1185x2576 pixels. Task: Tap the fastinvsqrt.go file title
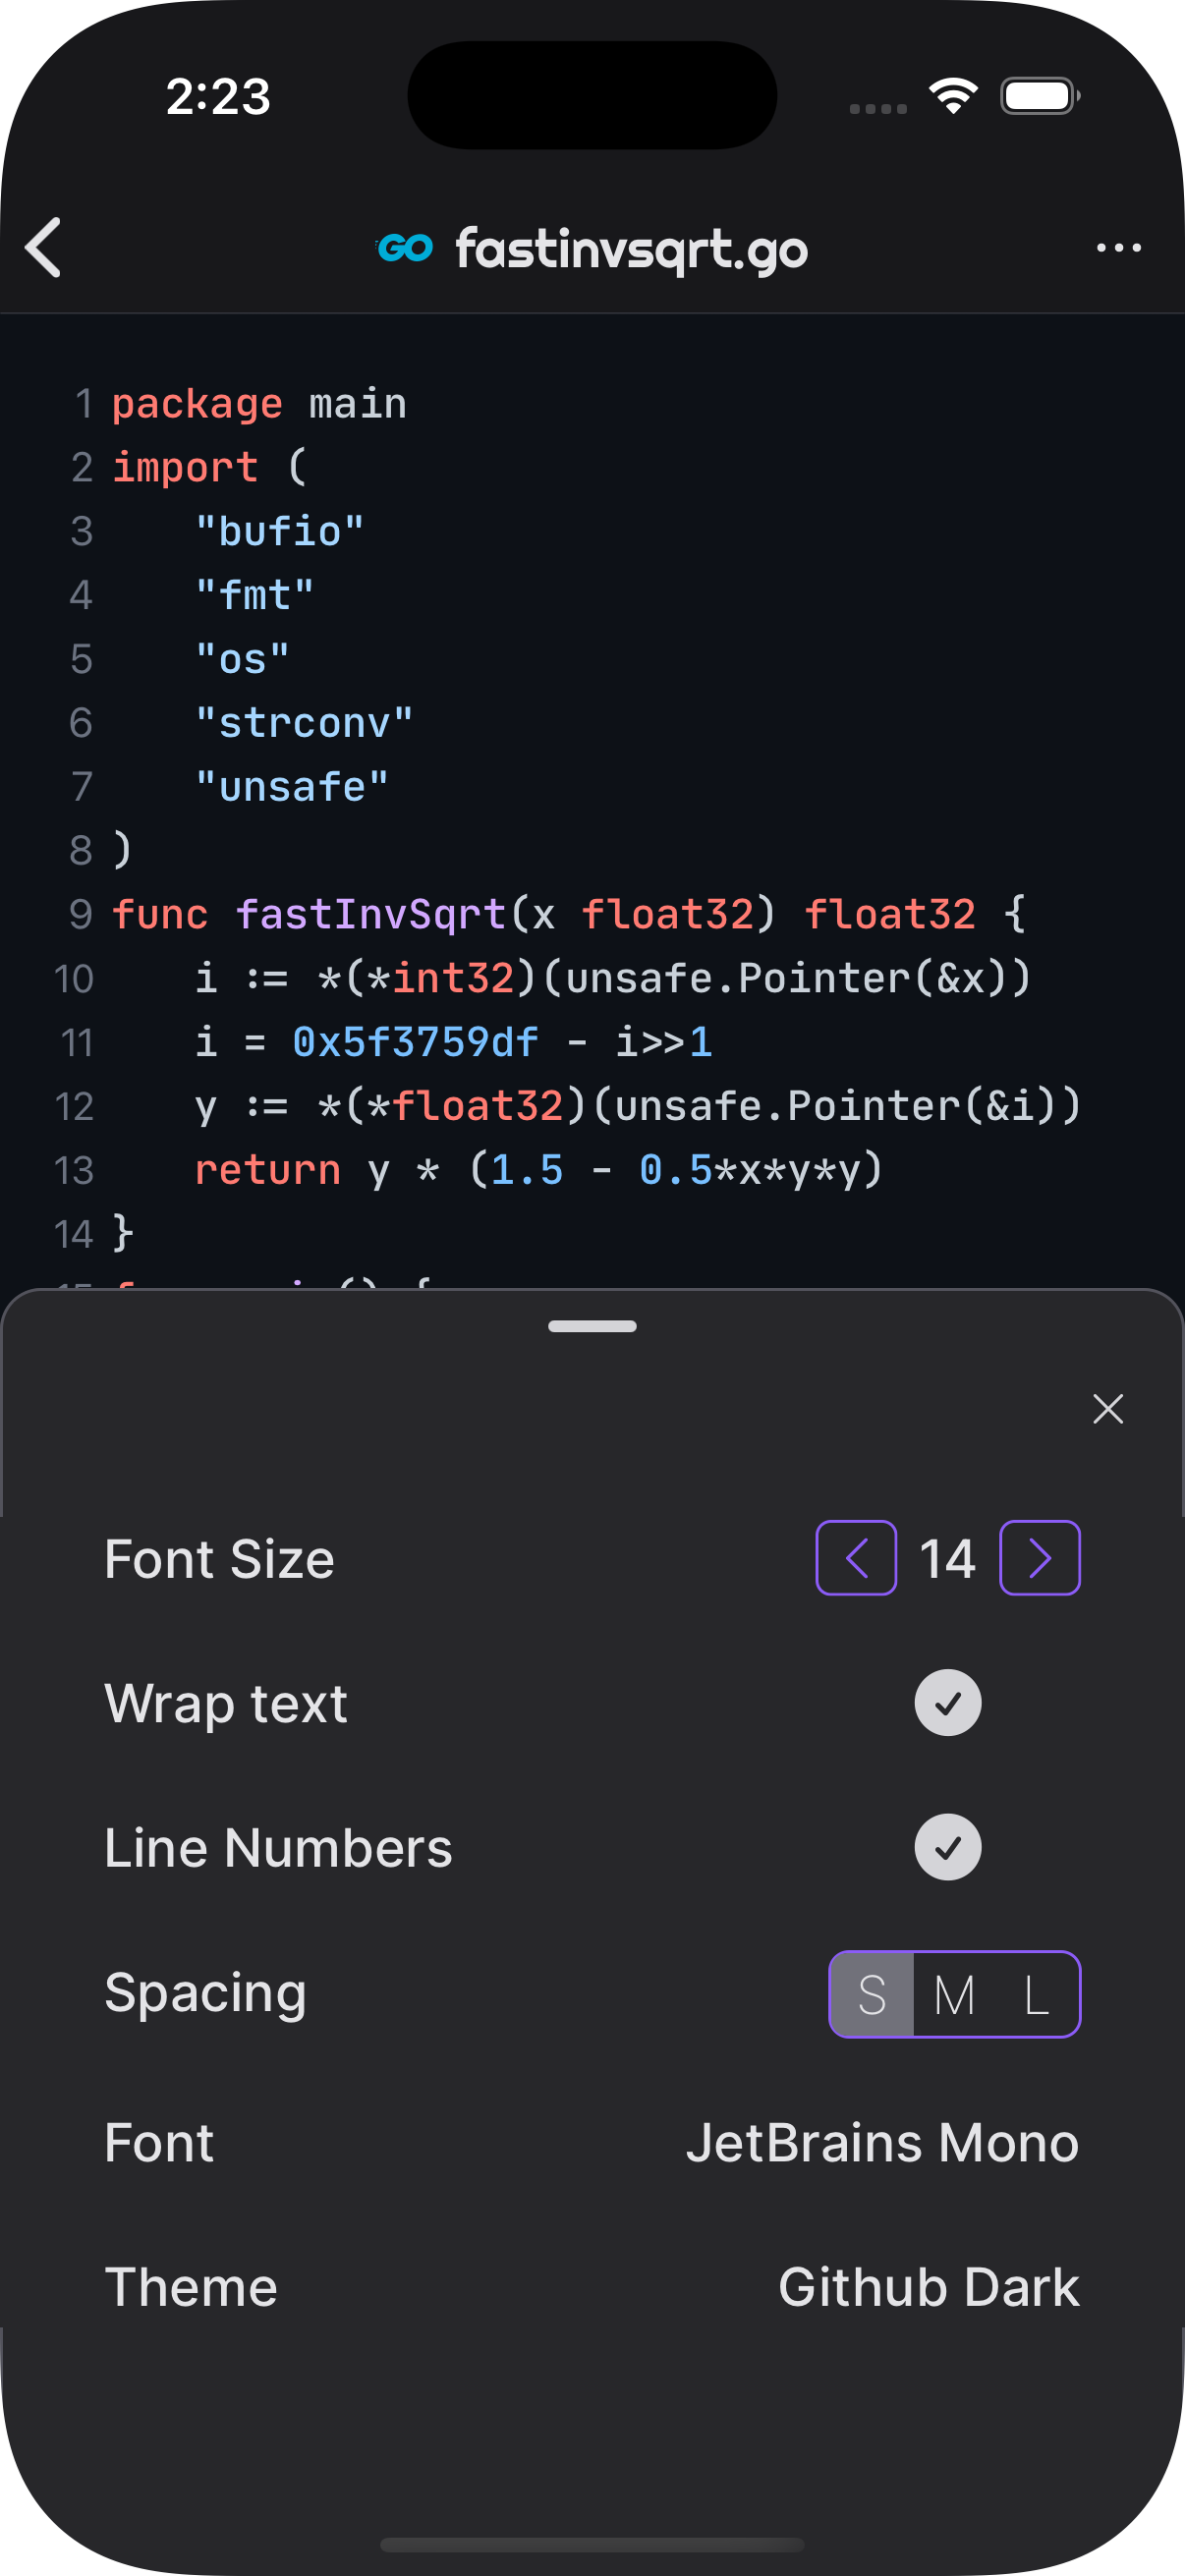[x=631, y=248]
